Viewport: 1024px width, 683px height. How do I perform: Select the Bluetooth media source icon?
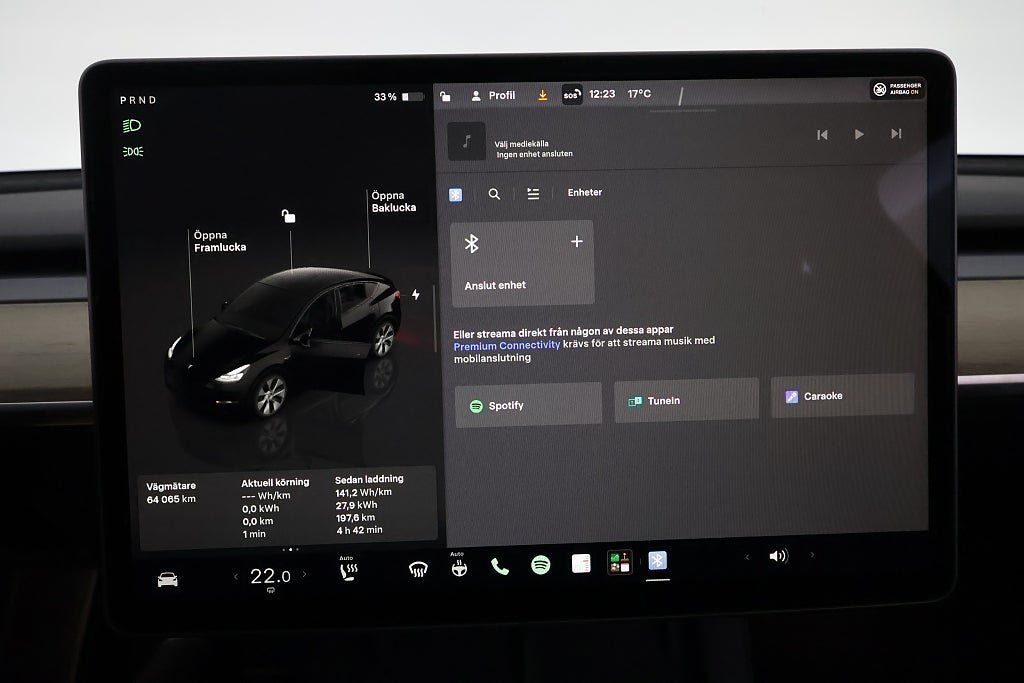(456, 195)
